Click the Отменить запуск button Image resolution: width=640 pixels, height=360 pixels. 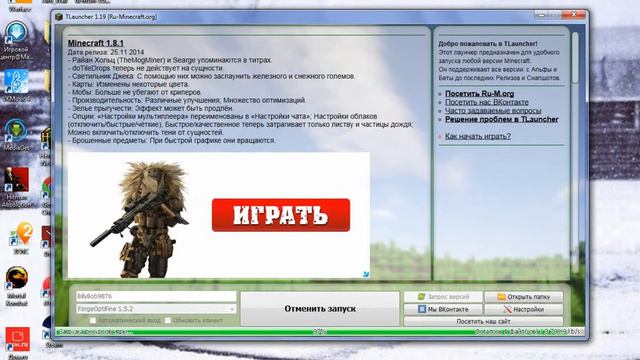point(320,309)
